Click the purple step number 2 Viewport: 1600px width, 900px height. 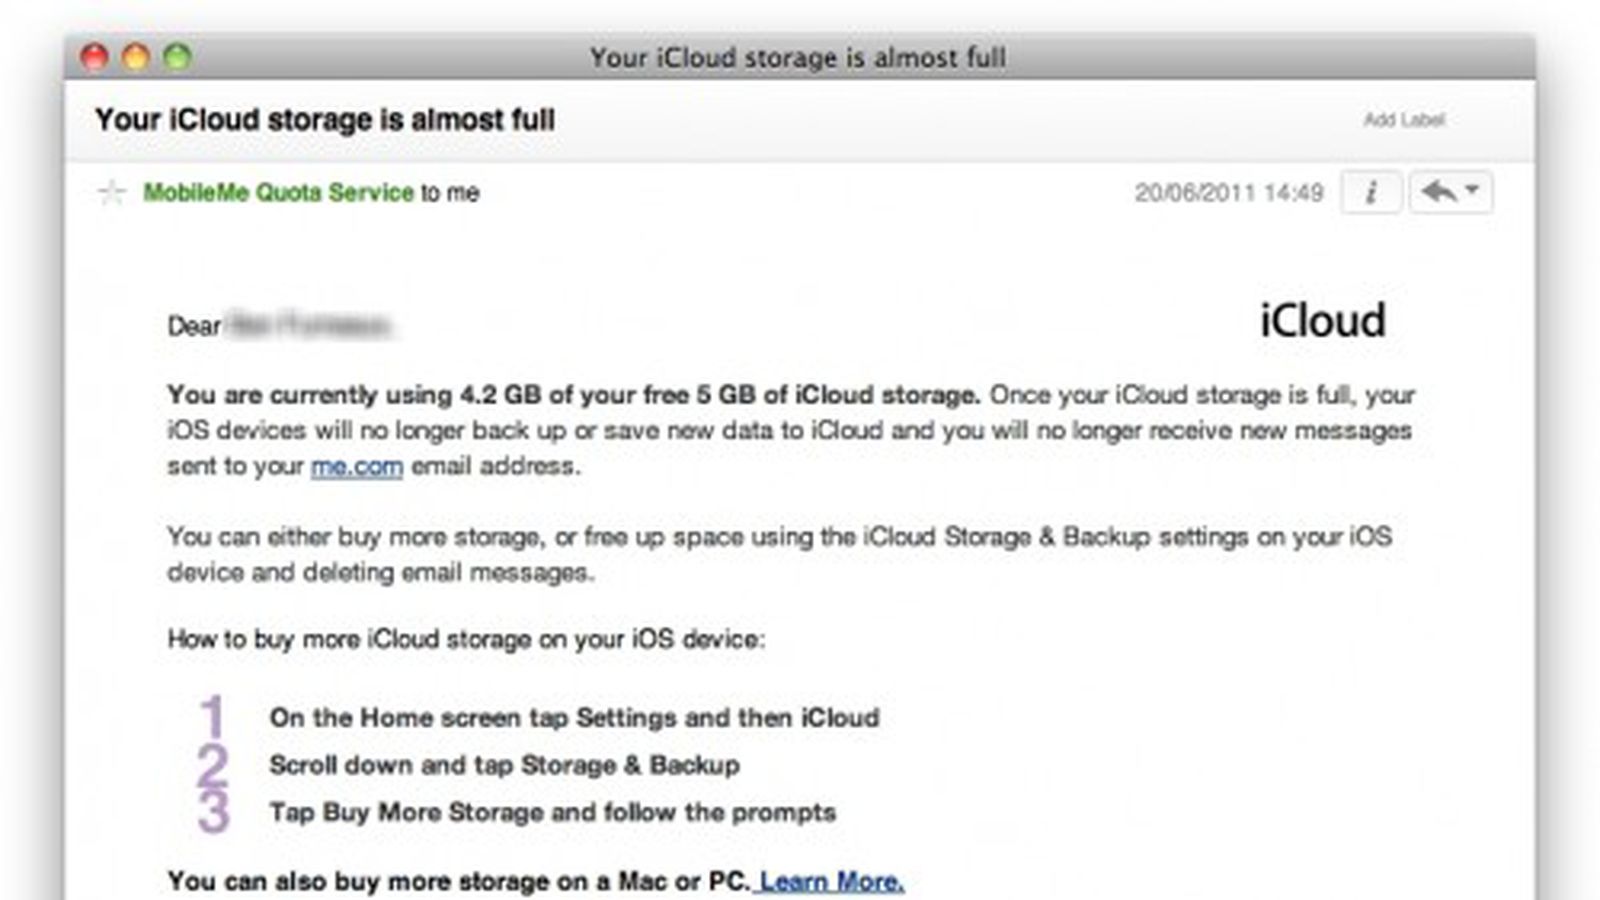[x=212, y=765]
